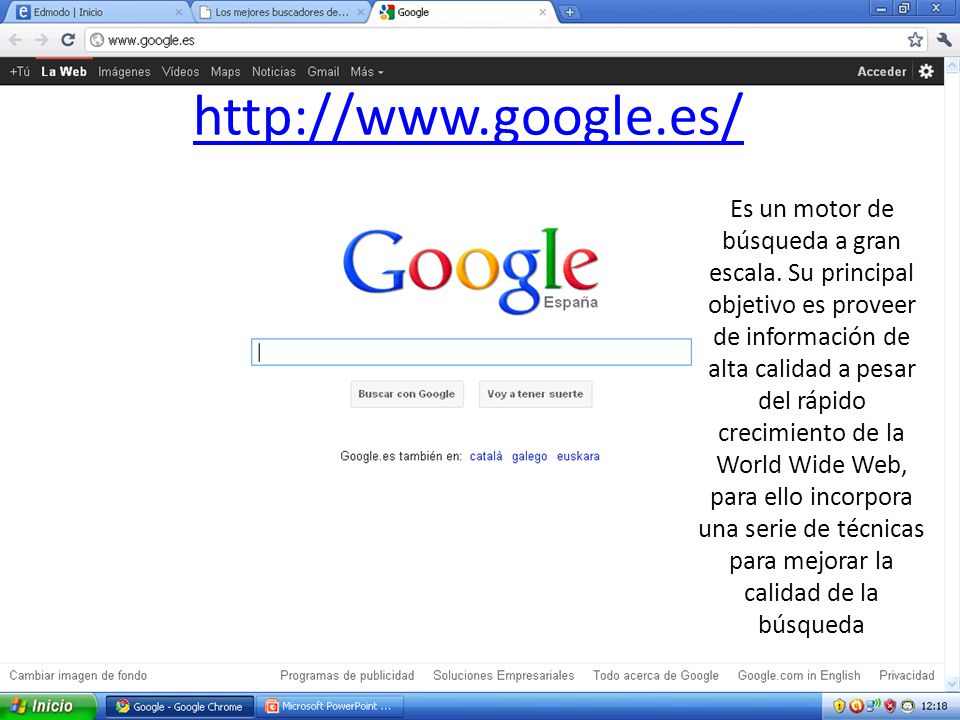960x720 pixels.
Task: Expand the Más dropdown menu
Action: 367,72
